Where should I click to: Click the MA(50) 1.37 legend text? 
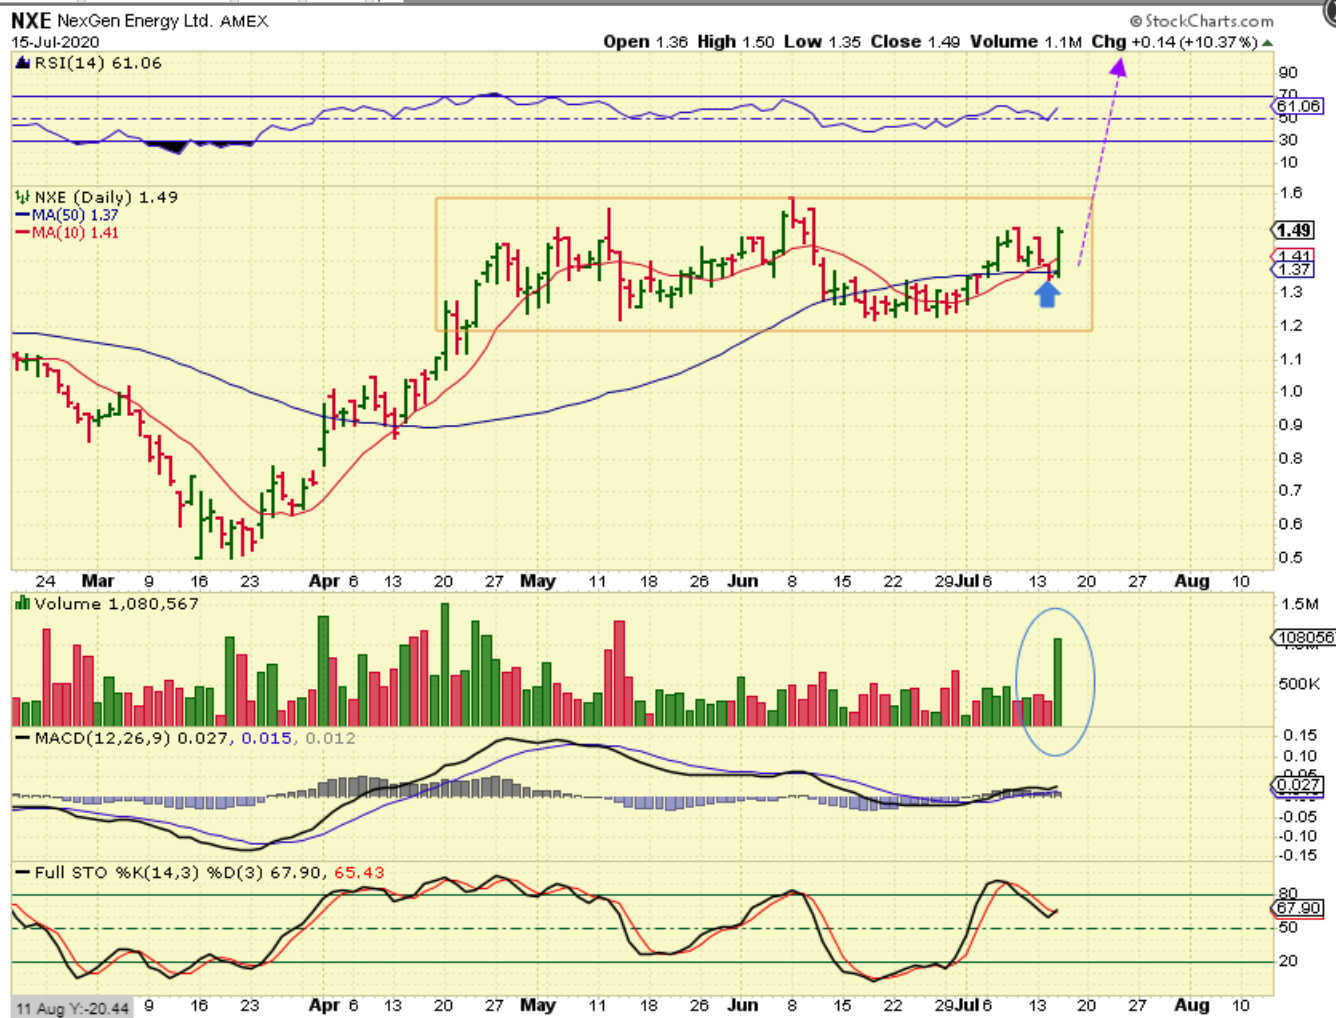[75, 215]
